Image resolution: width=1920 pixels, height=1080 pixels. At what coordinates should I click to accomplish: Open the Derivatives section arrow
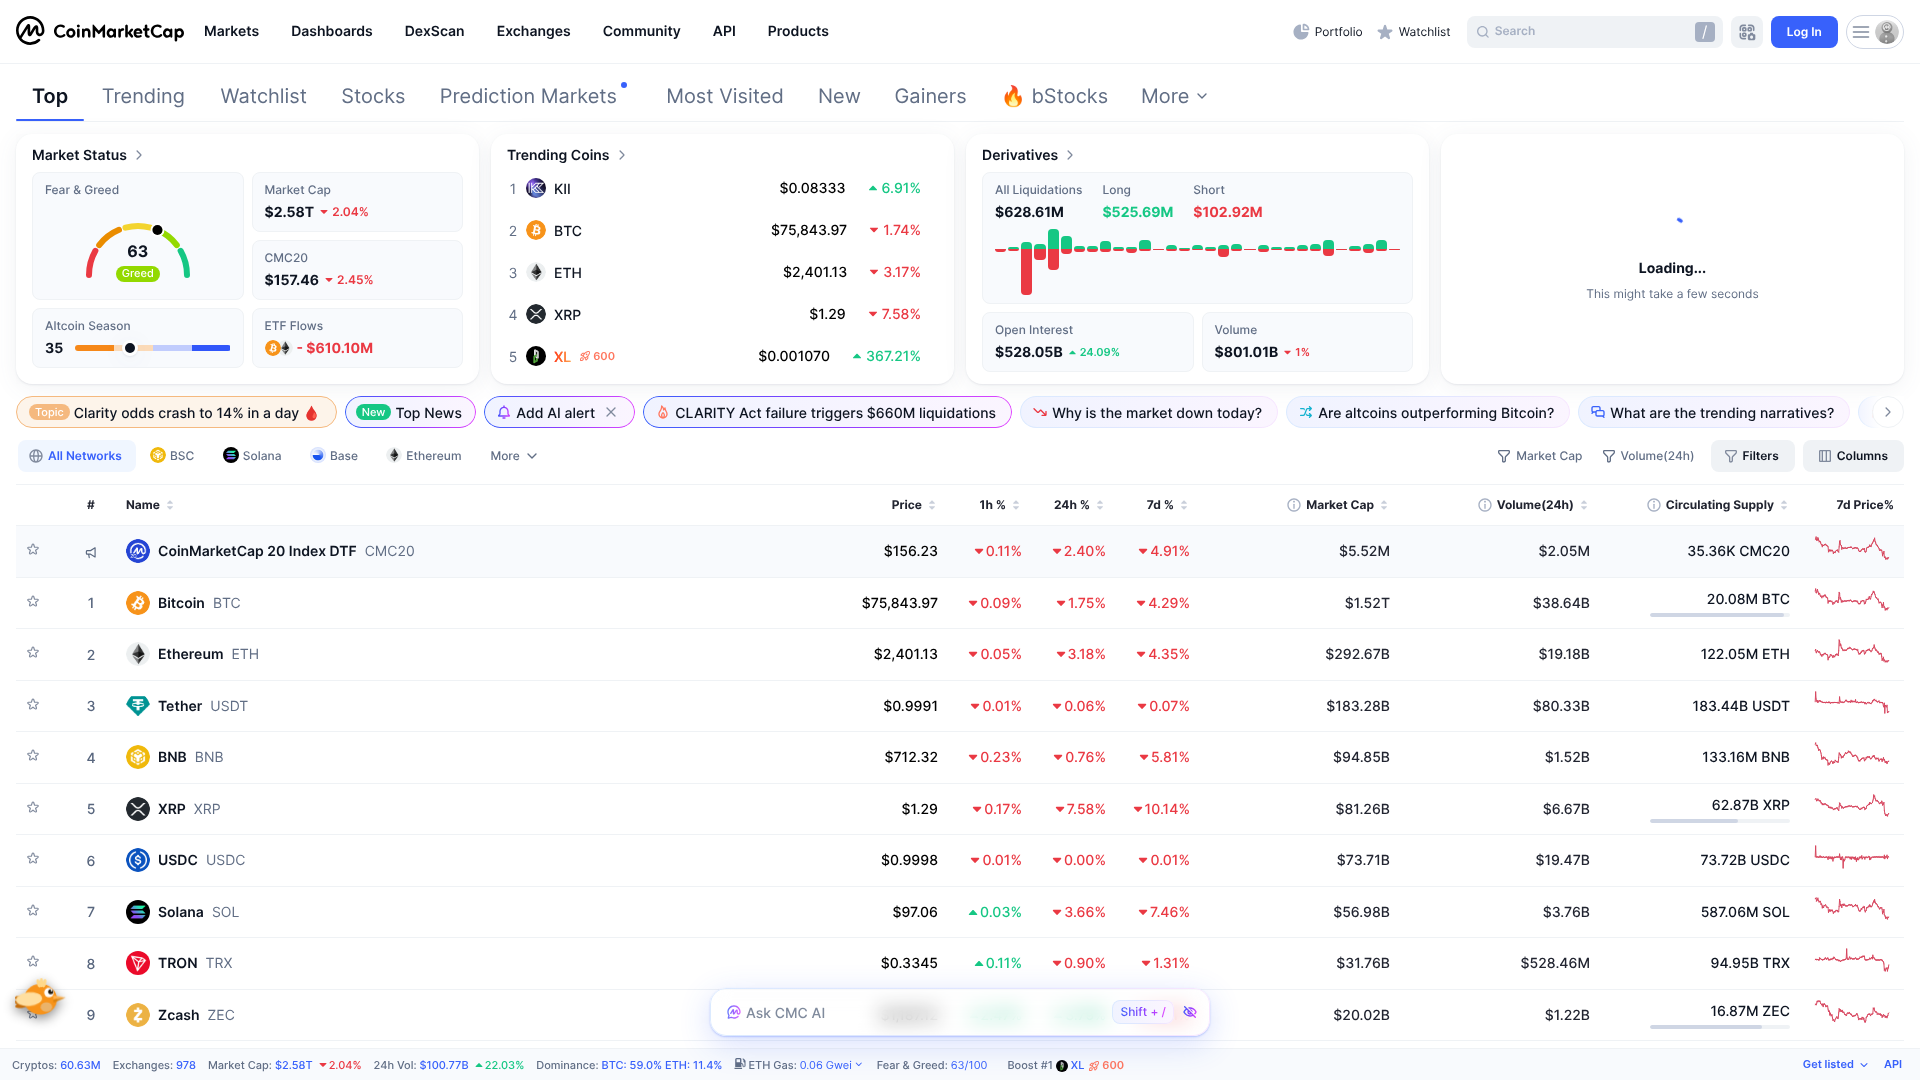click(x=1070, y=155)
